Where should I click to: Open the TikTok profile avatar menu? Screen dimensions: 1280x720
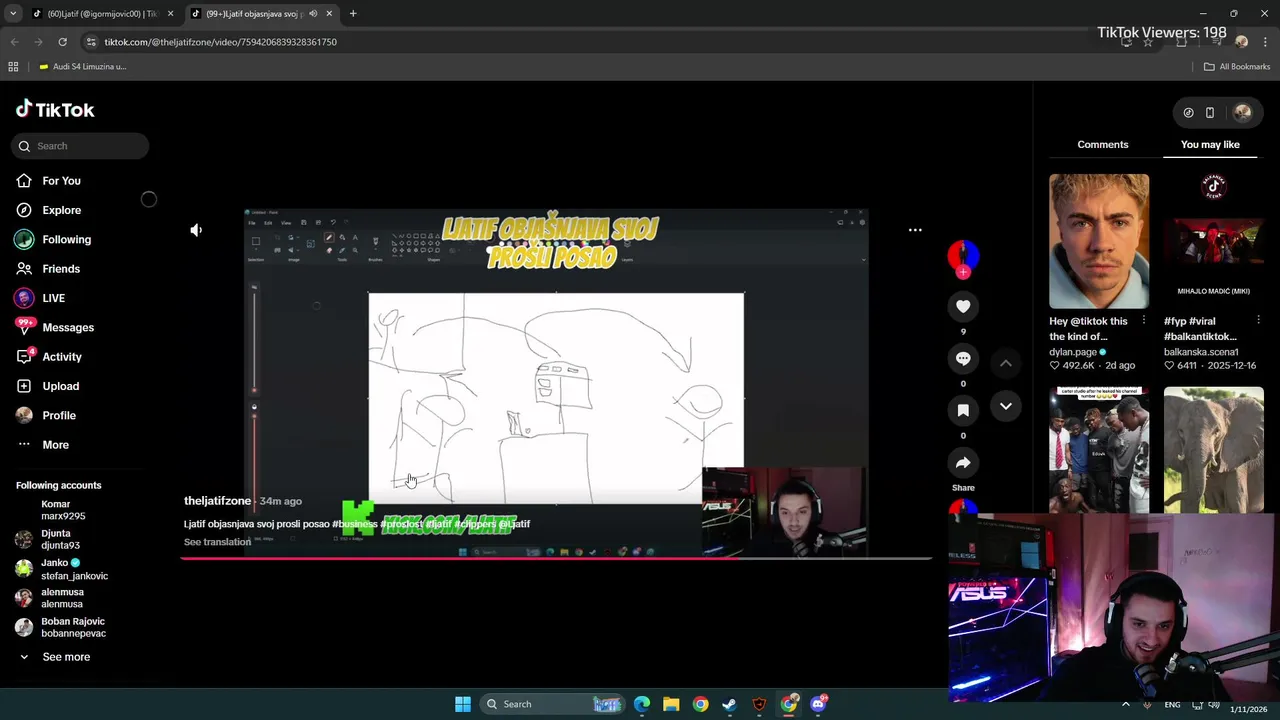tap(1242, 113)
